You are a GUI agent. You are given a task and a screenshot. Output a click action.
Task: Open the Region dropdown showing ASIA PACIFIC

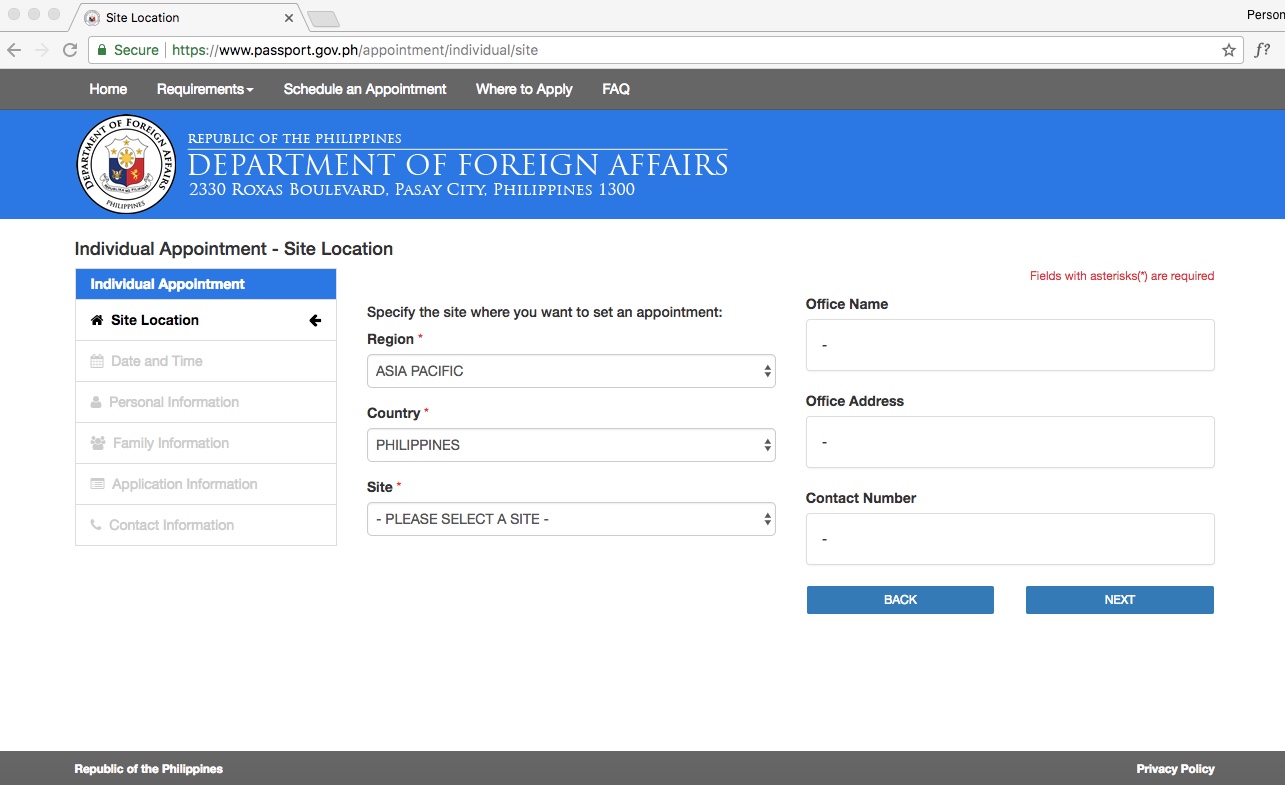pos(570,371)
